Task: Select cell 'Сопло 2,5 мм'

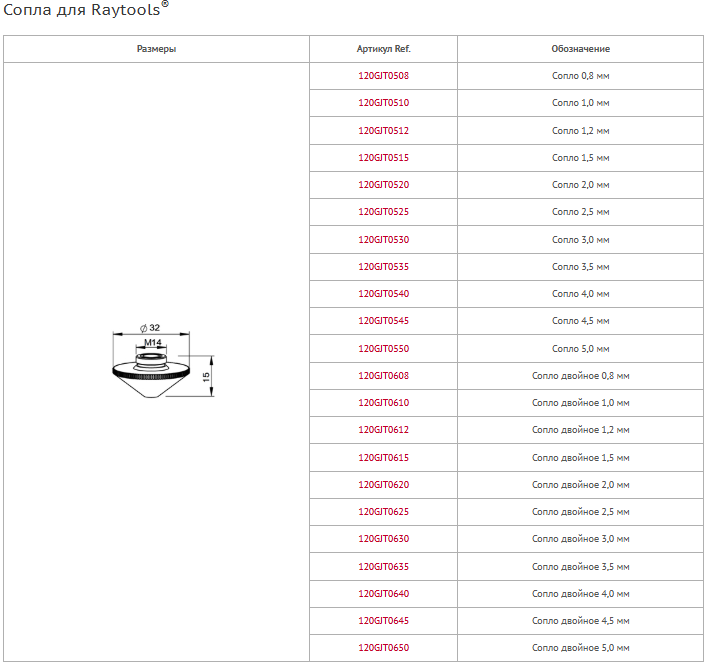Action: (580, 212)
